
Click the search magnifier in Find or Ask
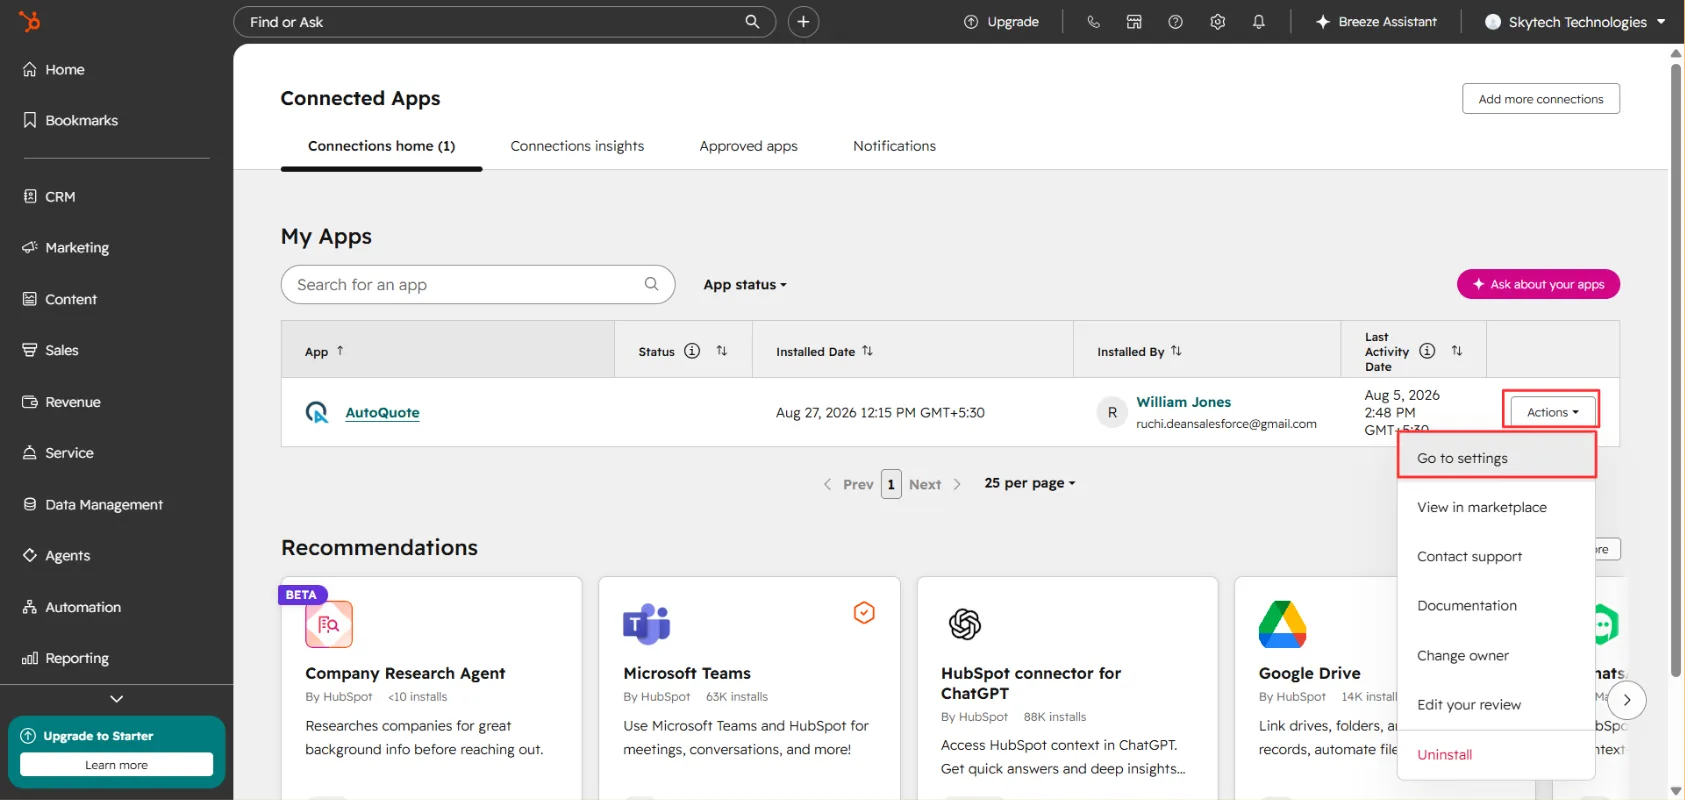point(752,22)
